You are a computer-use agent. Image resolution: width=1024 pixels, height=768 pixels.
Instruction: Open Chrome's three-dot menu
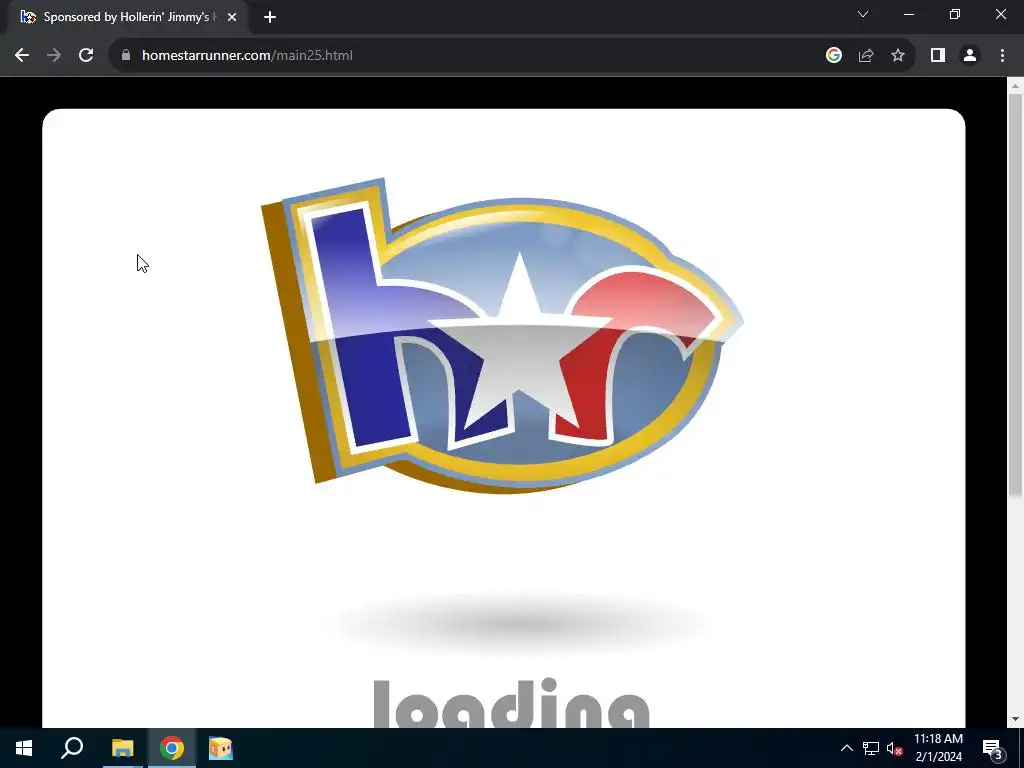(x=1002, y=56)
